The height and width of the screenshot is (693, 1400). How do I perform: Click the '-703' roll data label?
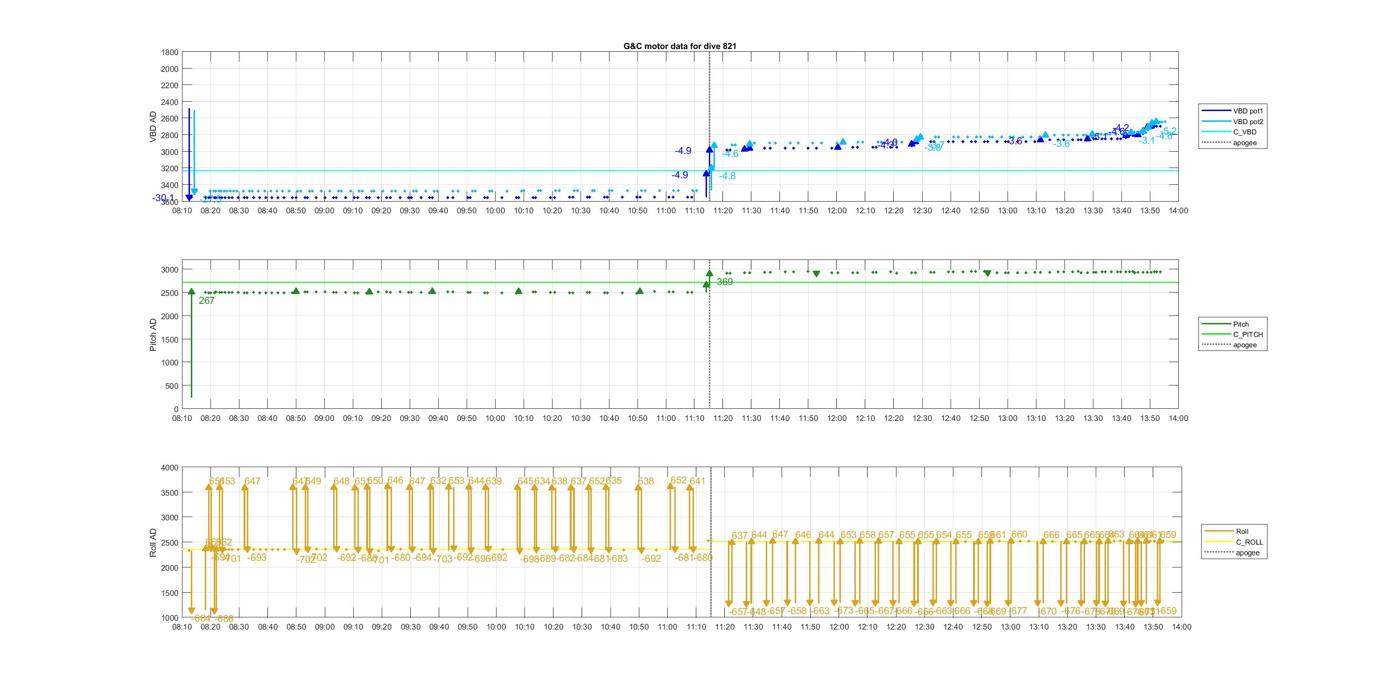tap(442, 559)
